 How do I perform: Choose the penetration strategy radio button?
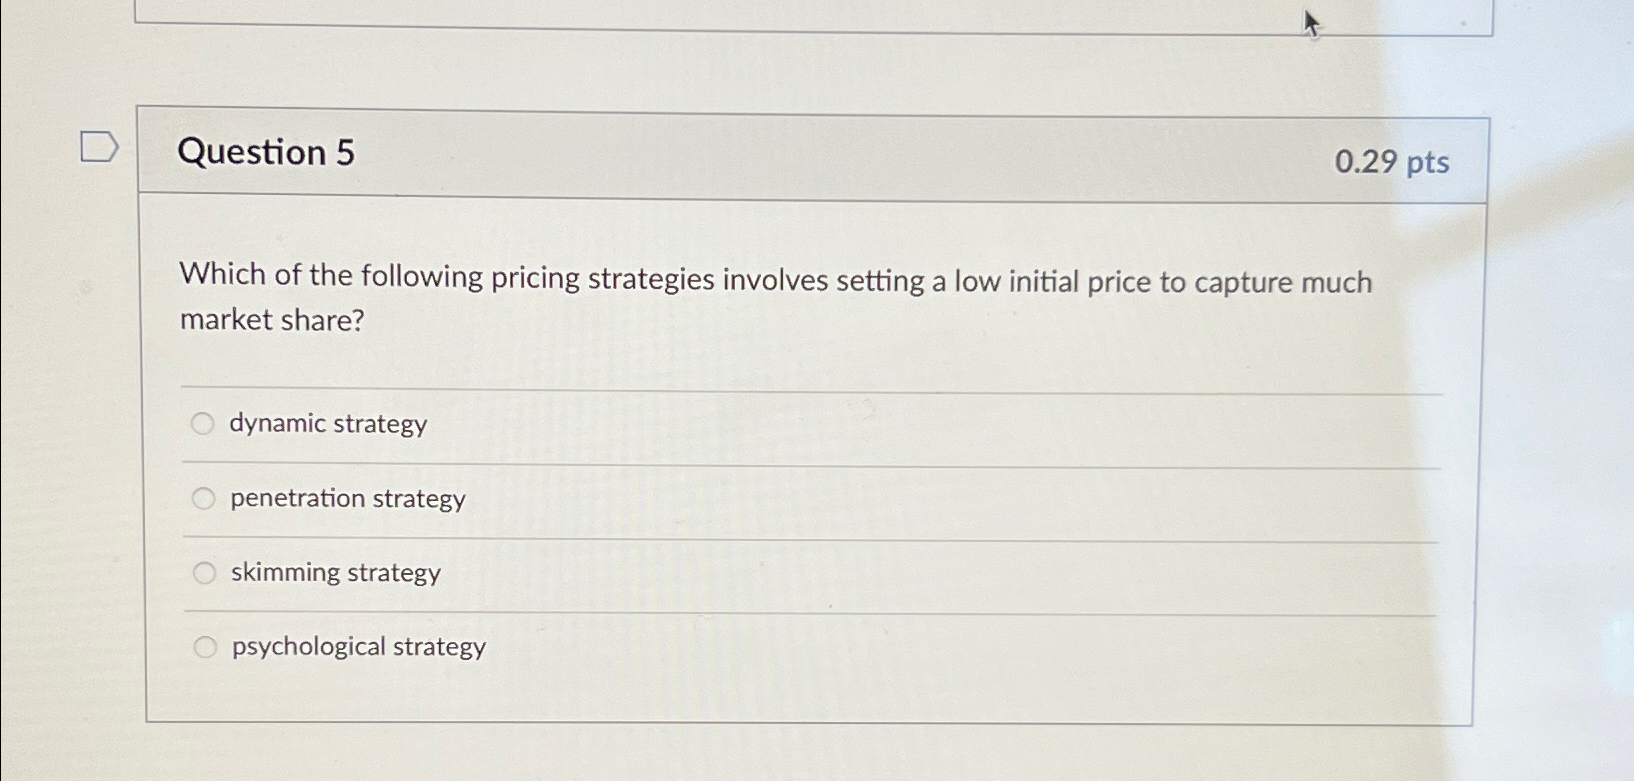[x=203, y=498]
